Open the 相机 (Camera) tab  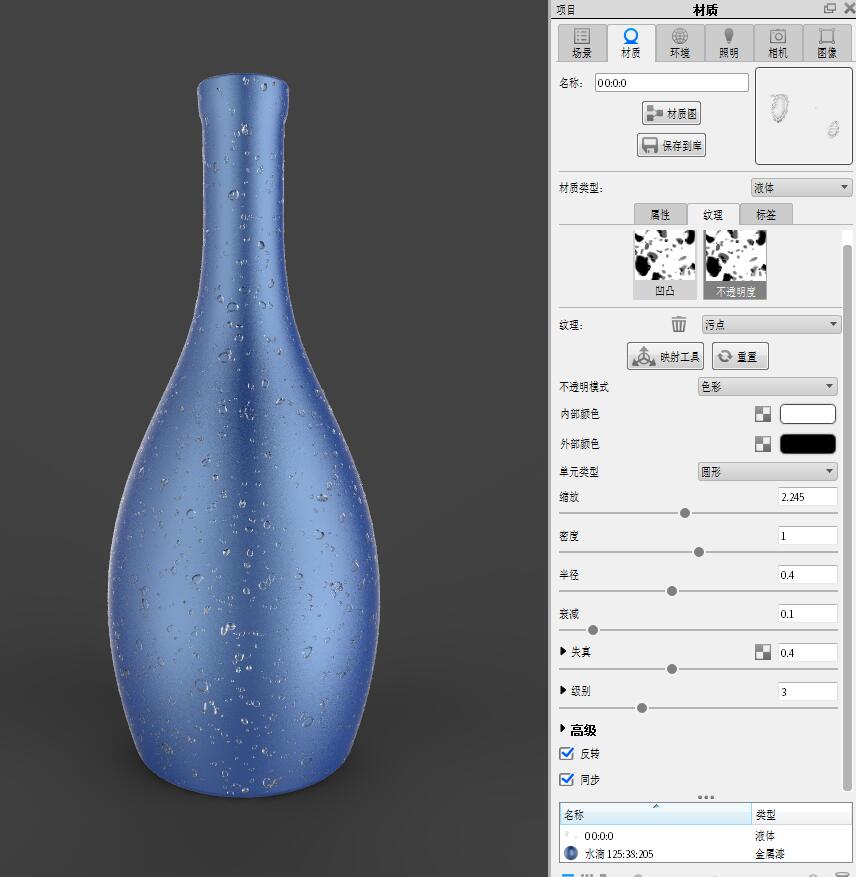(x=778, y=43)
